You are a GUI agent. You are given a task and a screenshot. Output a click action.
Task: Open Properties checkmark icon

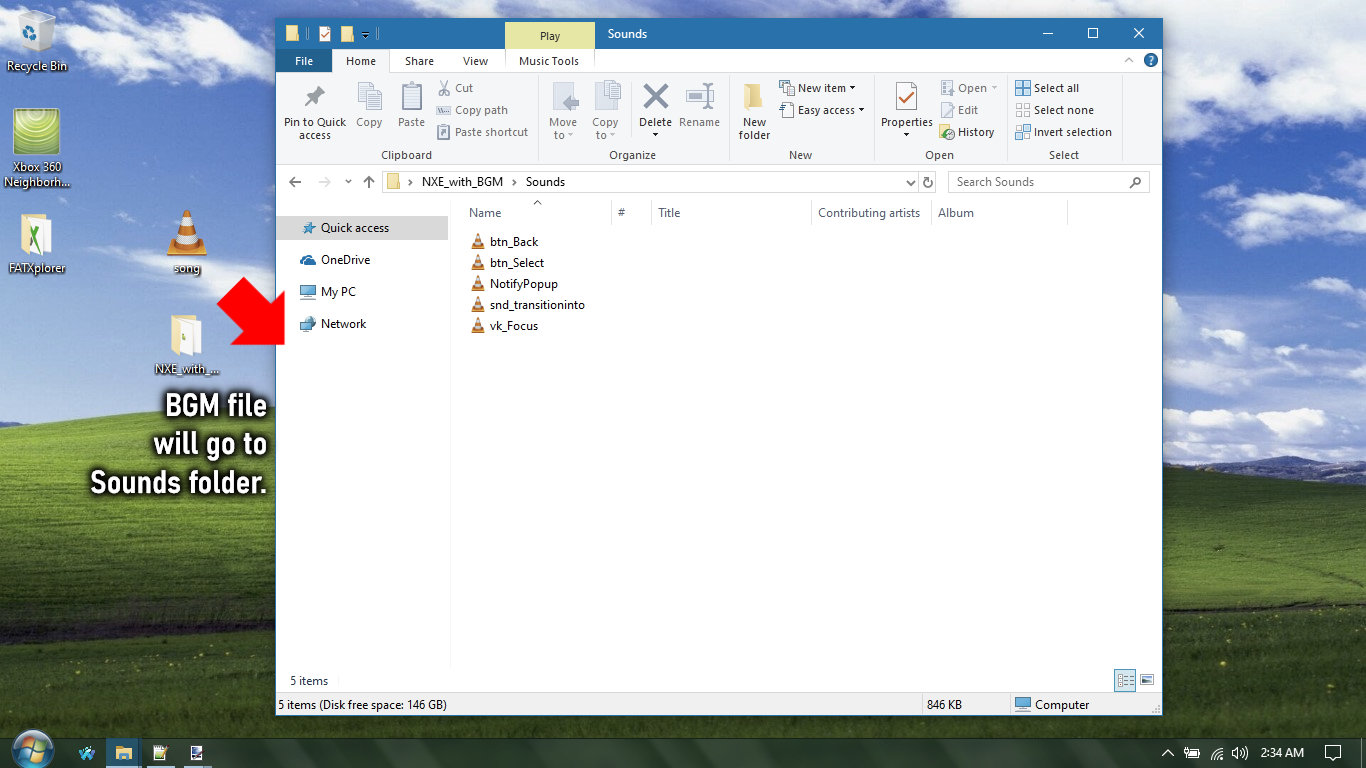[x=906, y=97]
